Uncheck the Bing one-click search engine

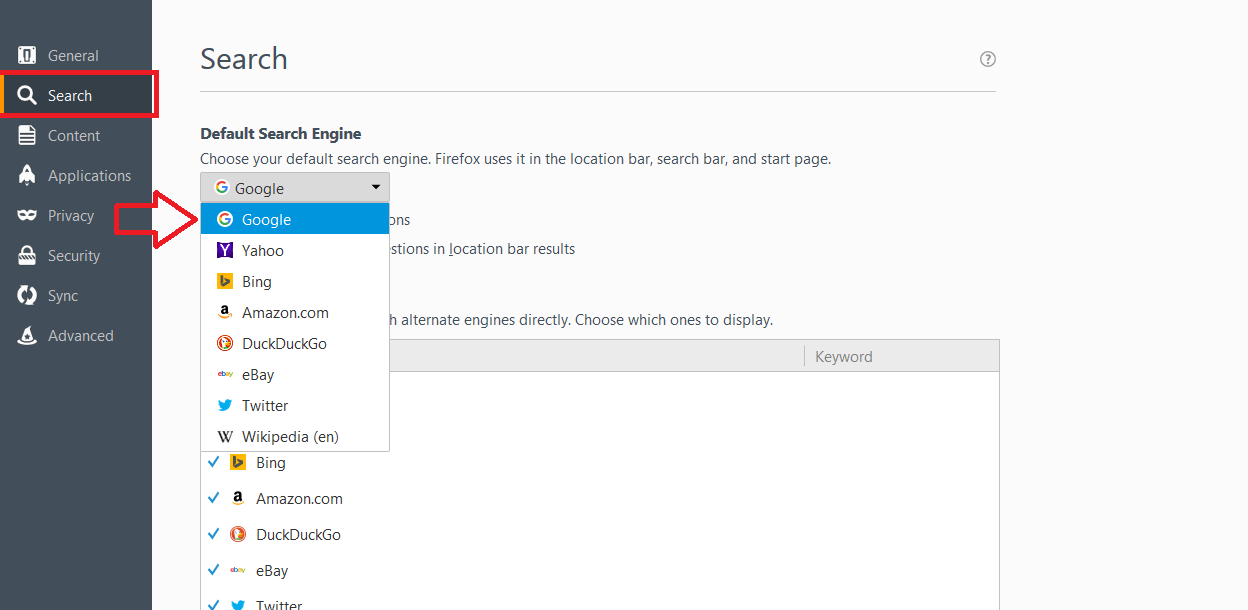pyautogui.click(x=214, y=463)
